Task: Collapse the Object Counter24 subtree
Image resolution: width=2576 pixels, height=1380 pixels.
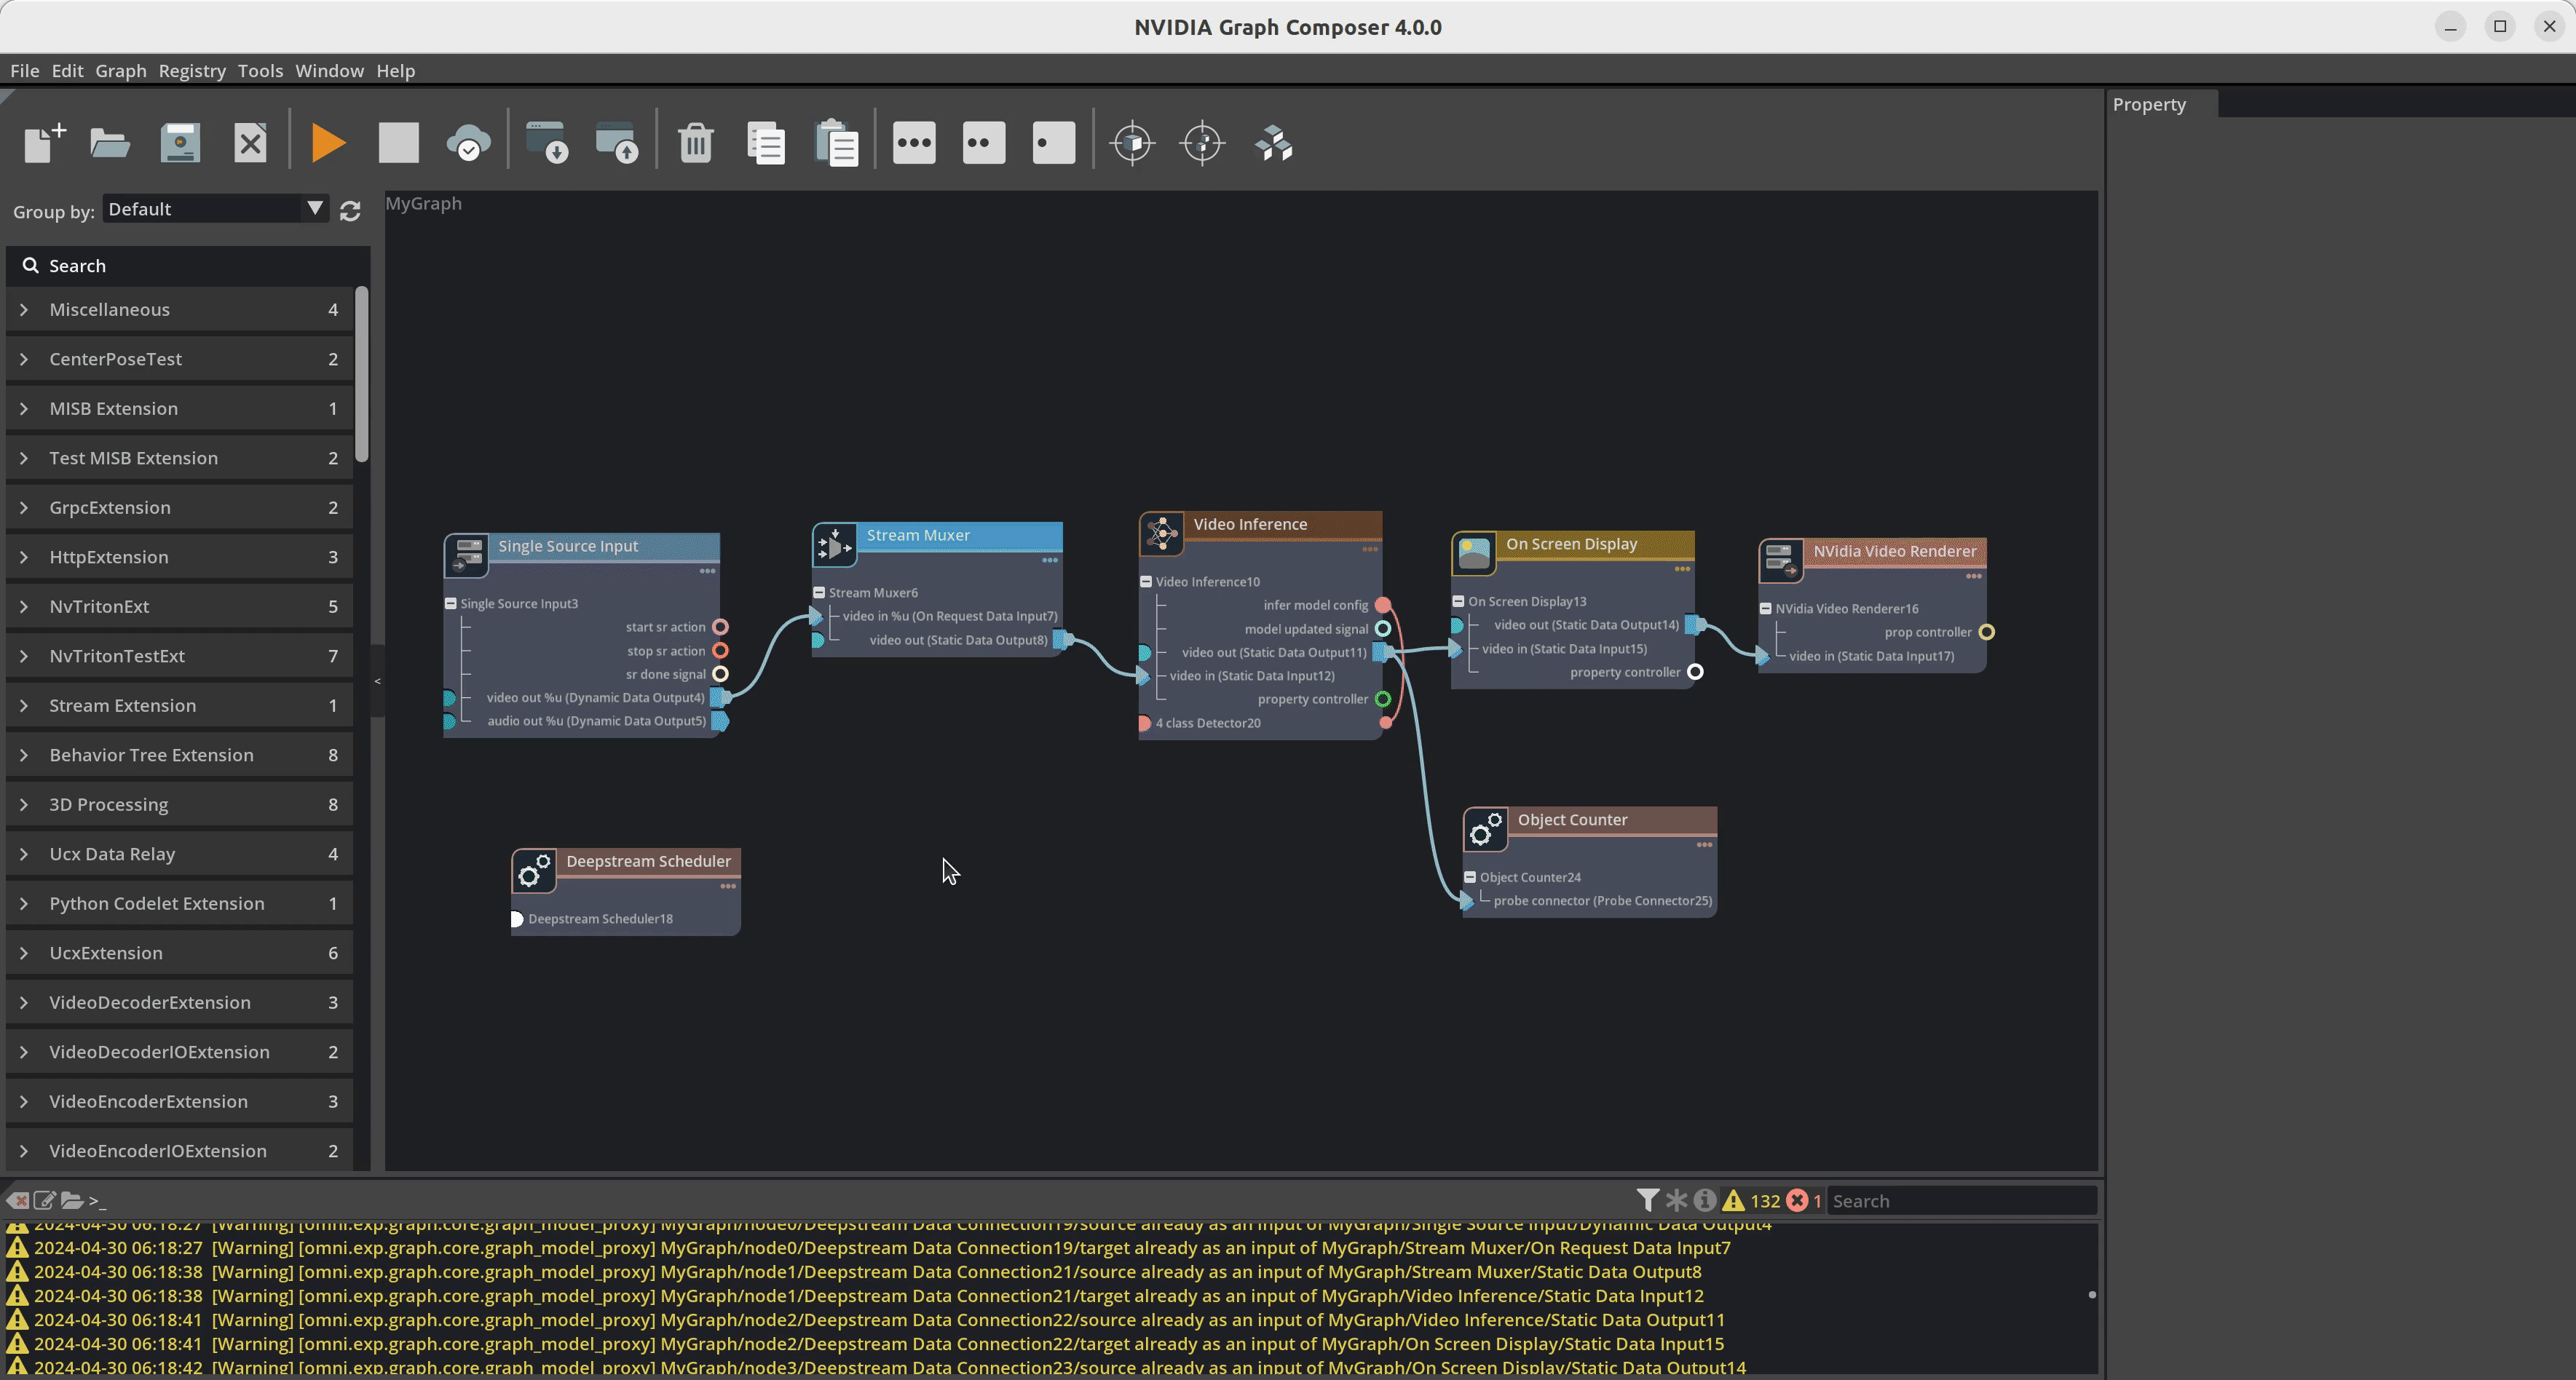Action: tap(1470, 878)
